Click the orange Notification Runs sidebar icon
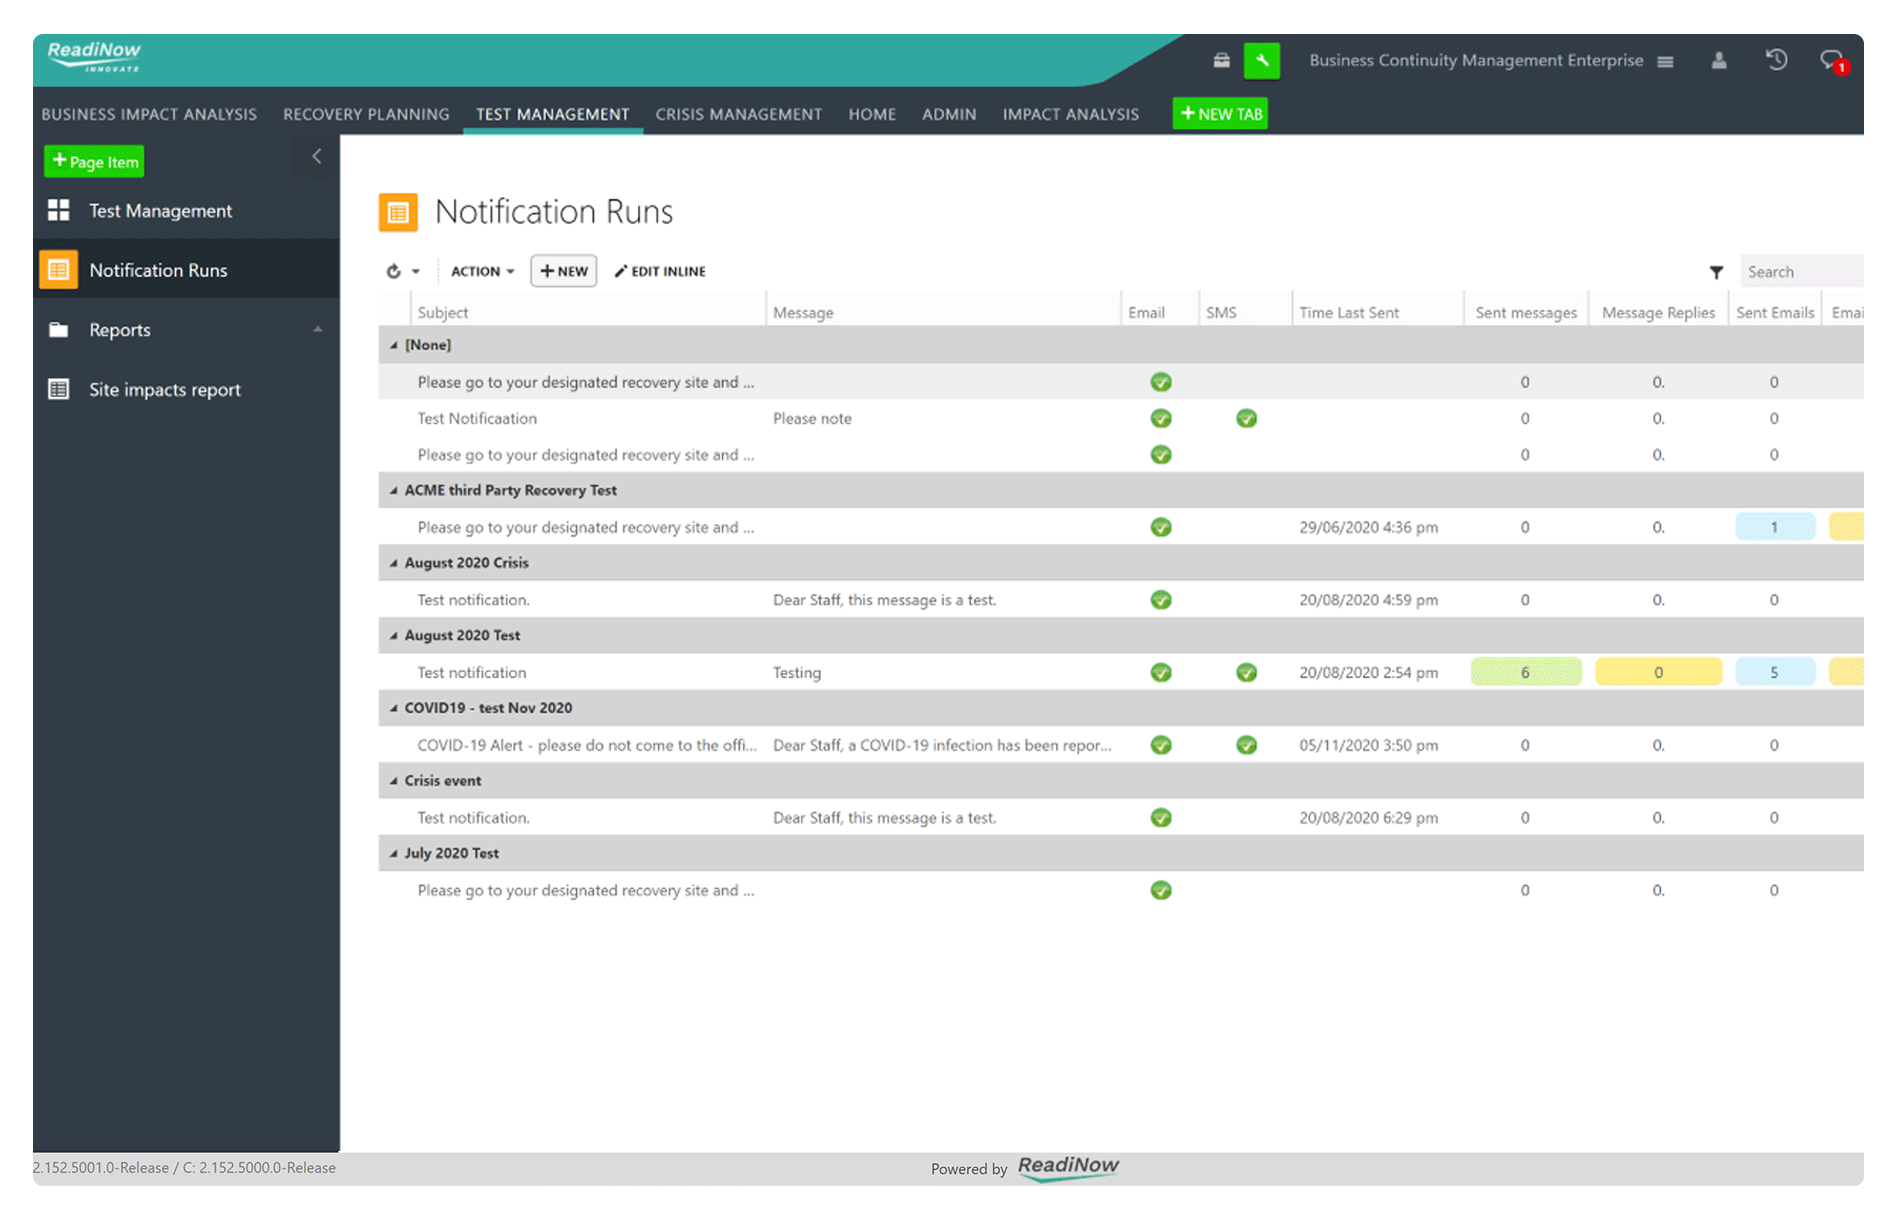The height and width of the screenshot is (1222, 1903). coord(59,270)
